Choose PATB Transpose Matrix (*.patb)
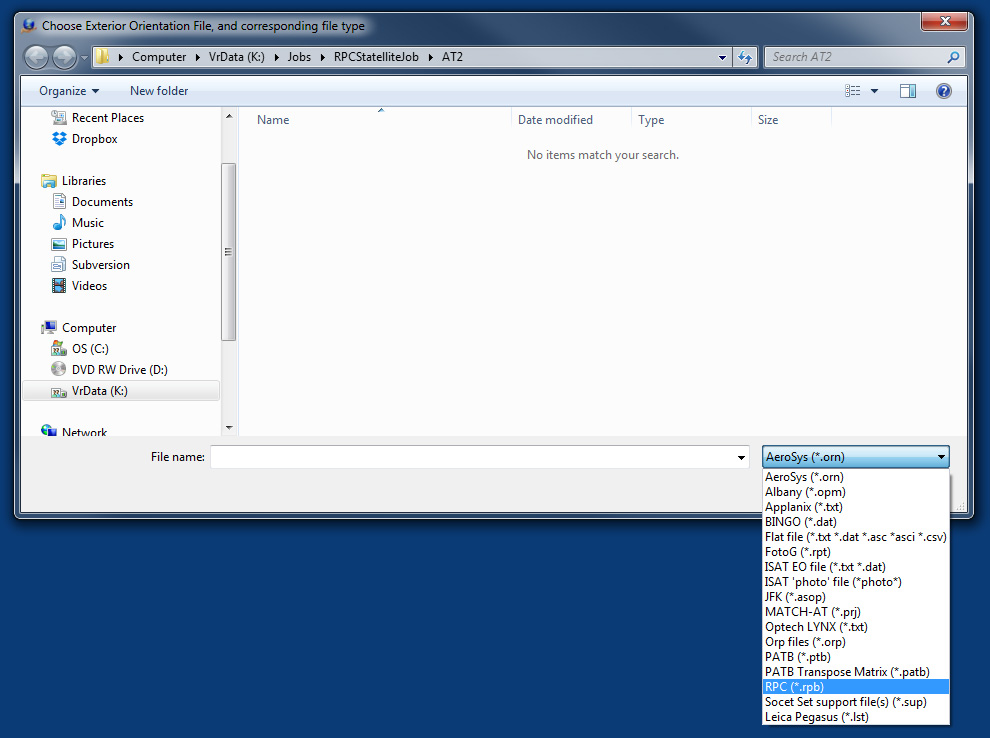Screen dimensions: 990x738 [x=856, y=672]
